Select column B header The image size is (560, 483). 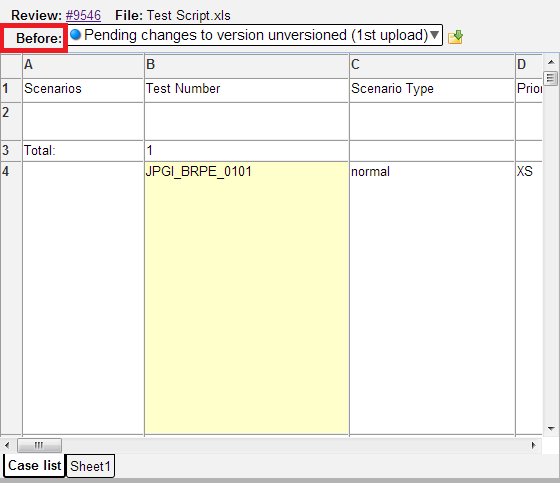(x=246, y=65)
